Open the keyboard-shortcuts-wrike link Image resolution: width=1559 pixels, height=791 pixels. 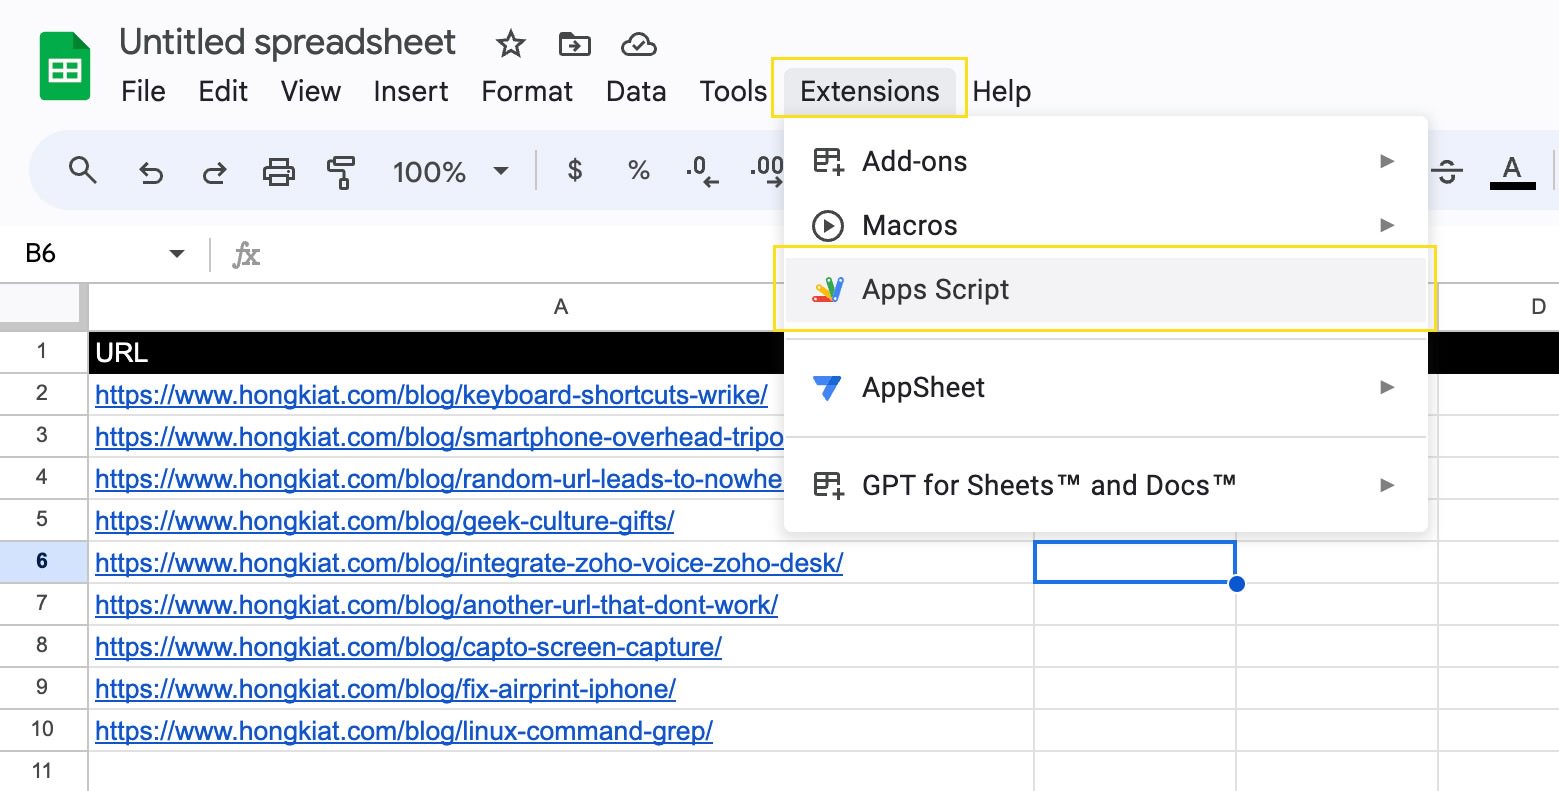coord(431,395)
